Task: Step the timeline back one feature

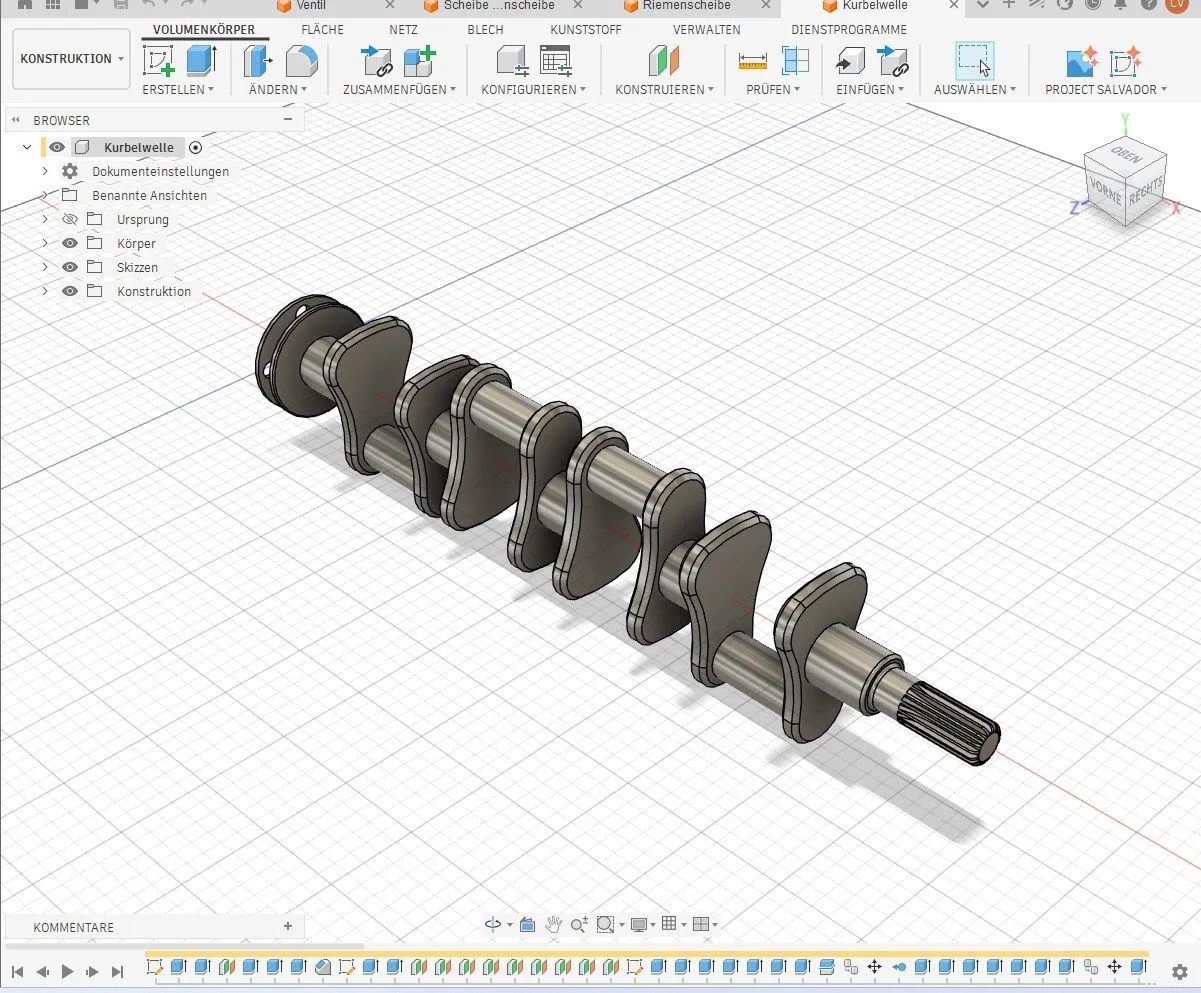Action: point(42,971)
